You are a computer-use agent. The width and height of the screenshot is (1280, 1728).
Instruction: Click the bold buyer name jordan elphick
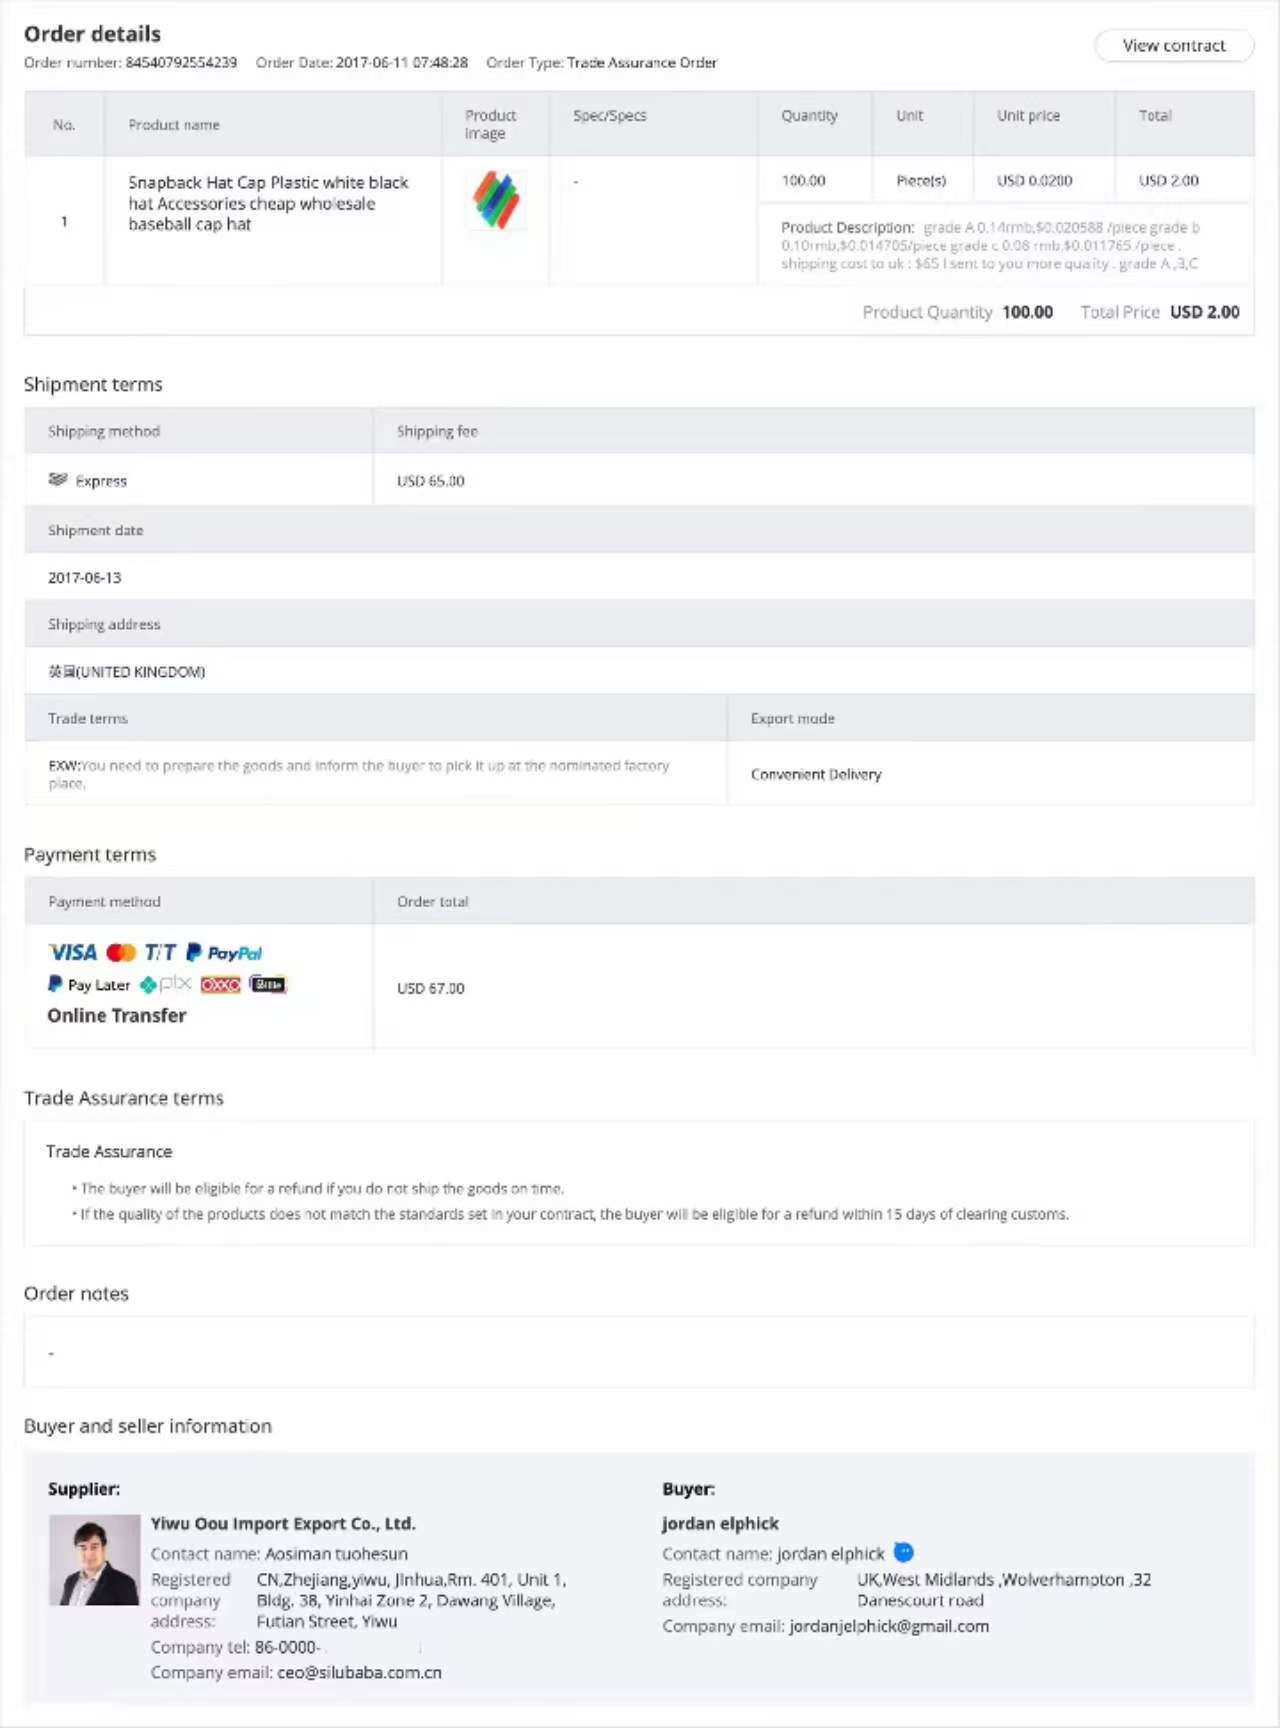[720, 1524]
